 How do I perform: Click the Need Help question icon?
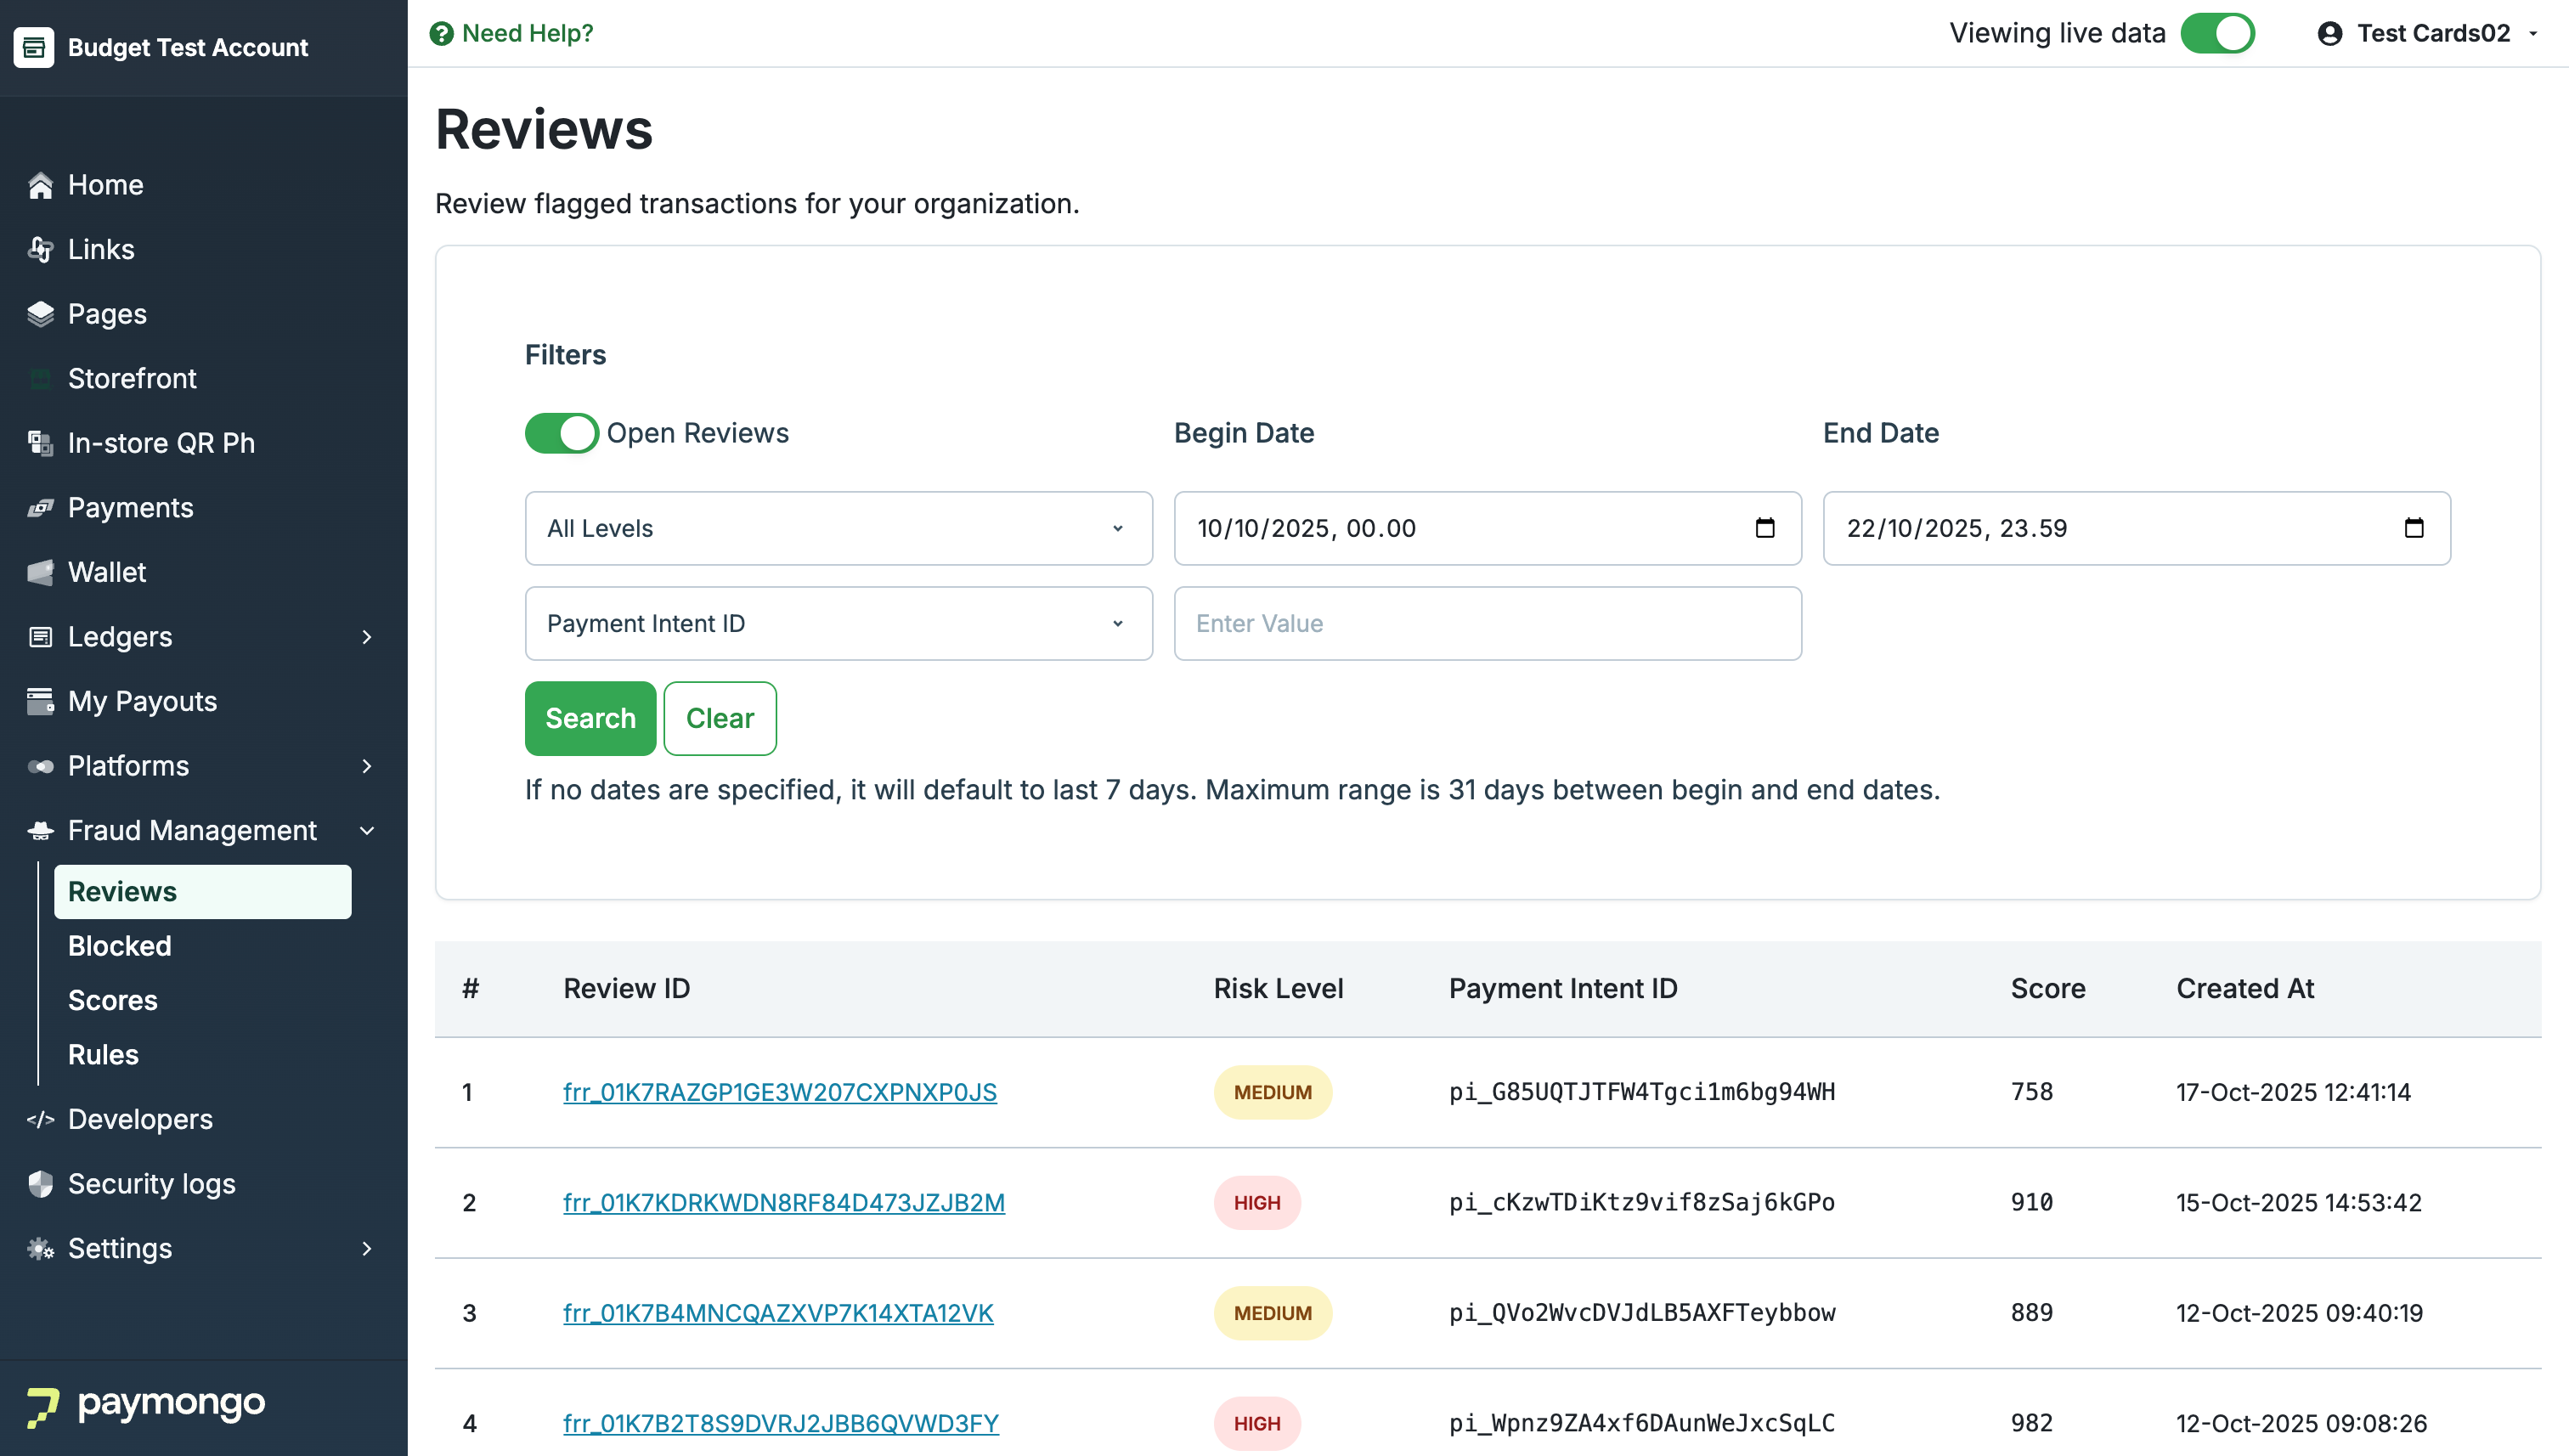441,34
